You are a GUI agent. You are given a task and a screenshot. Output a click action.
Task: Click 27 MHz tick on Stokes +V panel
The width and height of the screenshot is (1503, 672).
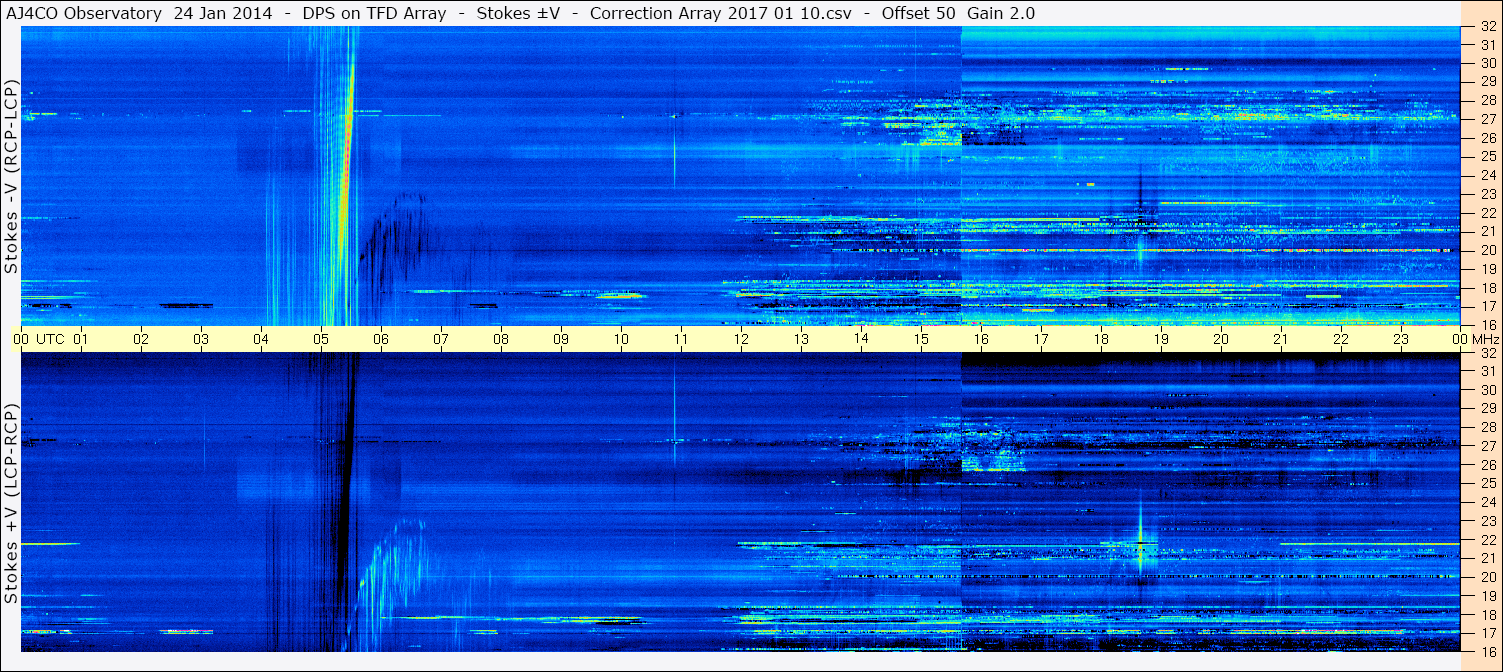(1487, 446)
